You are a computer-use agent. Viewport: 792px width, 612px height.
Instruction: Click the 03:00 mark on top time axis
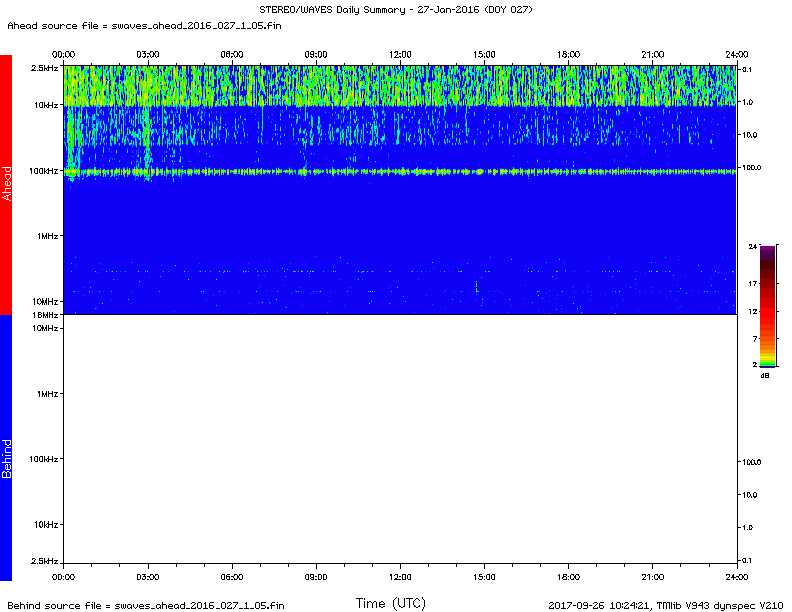click(x=148, y=54)
